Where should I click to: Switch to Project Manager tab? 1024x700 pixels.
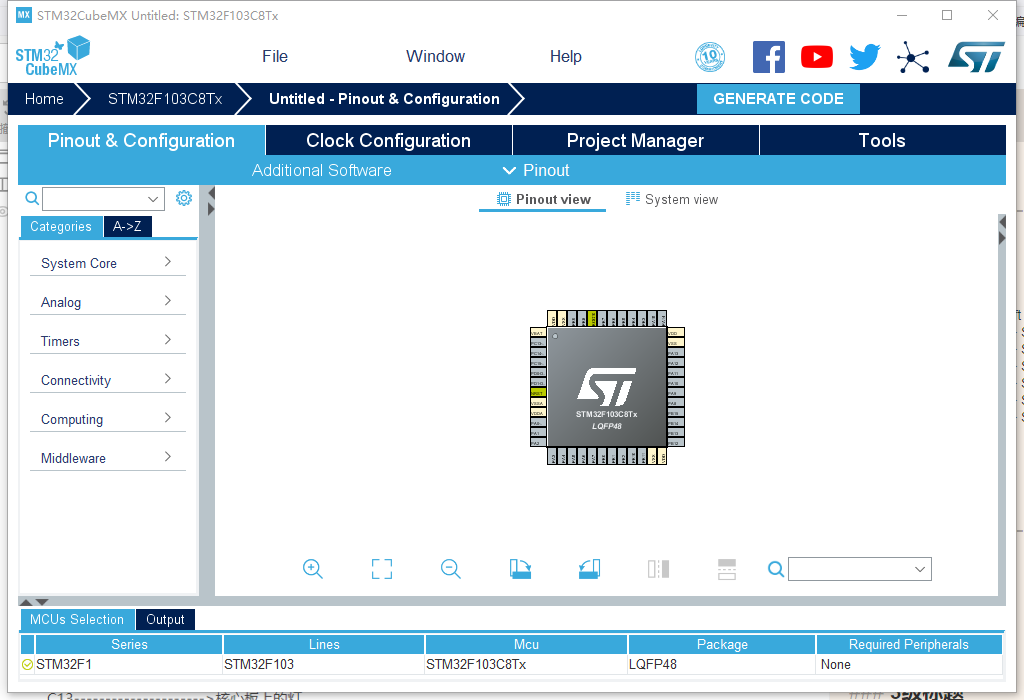point(635,140)
